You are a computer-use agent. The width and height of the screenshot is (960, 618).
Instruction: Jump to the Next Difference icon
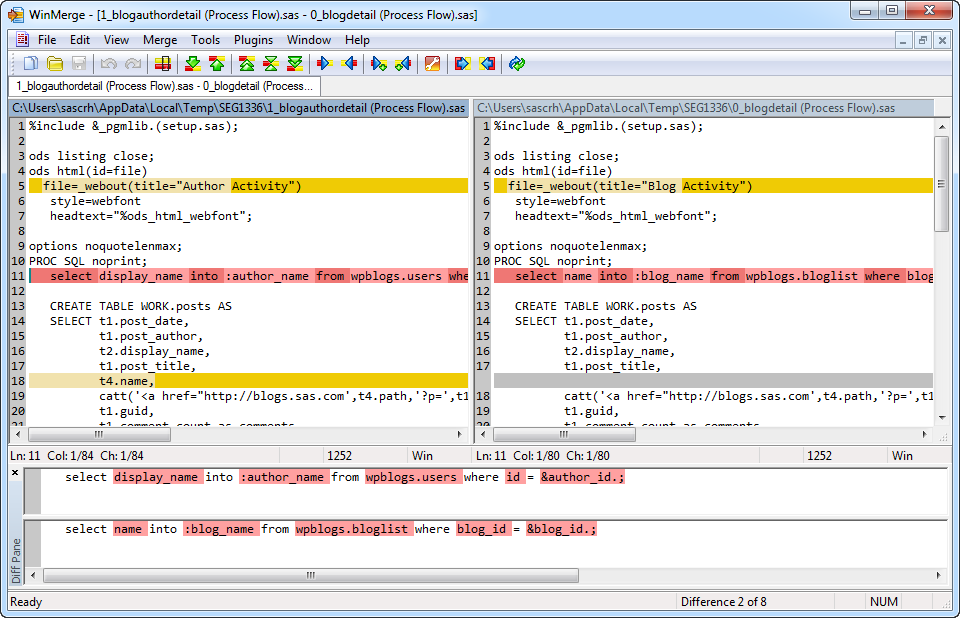(193, 64)
